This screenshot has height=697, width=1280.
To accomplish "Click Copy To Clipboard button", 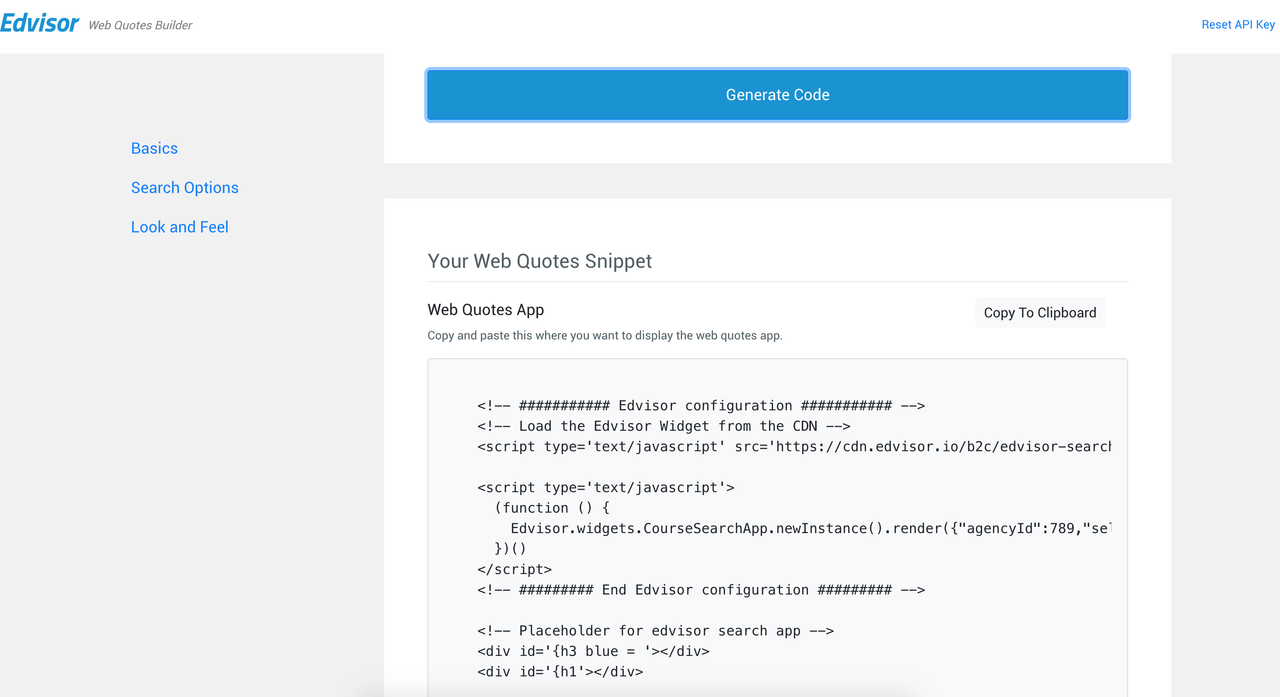I will pyautogui.click(x=1040, y=313).
